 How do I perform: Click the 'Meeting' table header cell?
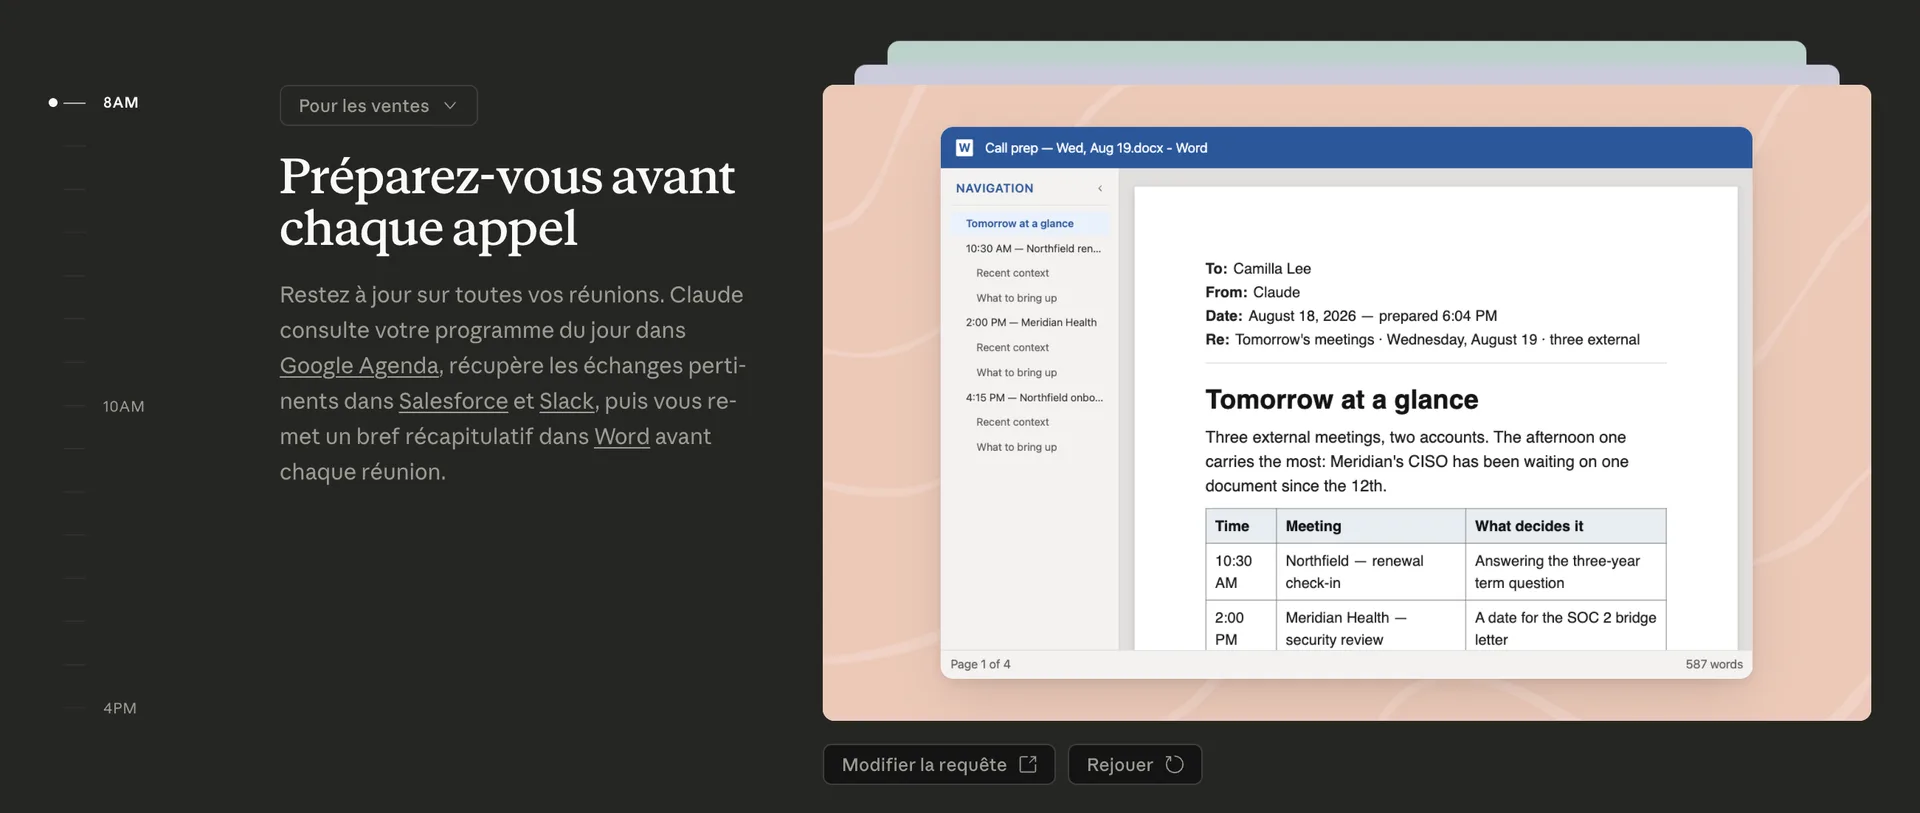click(x=1370, y=526)
